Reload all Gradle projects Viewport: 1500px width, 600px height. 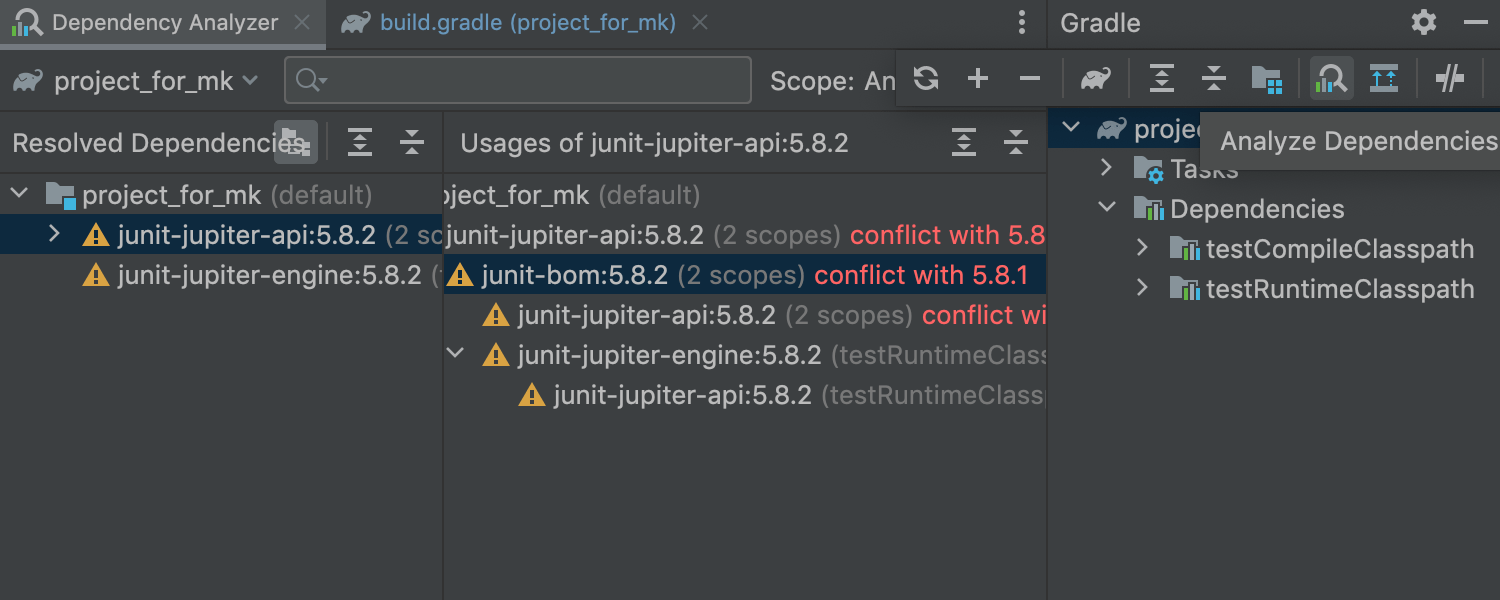926,78
